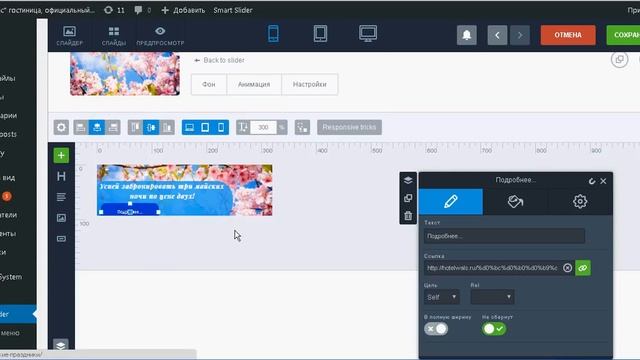Open the updates counter 11 in admin bar

click(114, 10)
